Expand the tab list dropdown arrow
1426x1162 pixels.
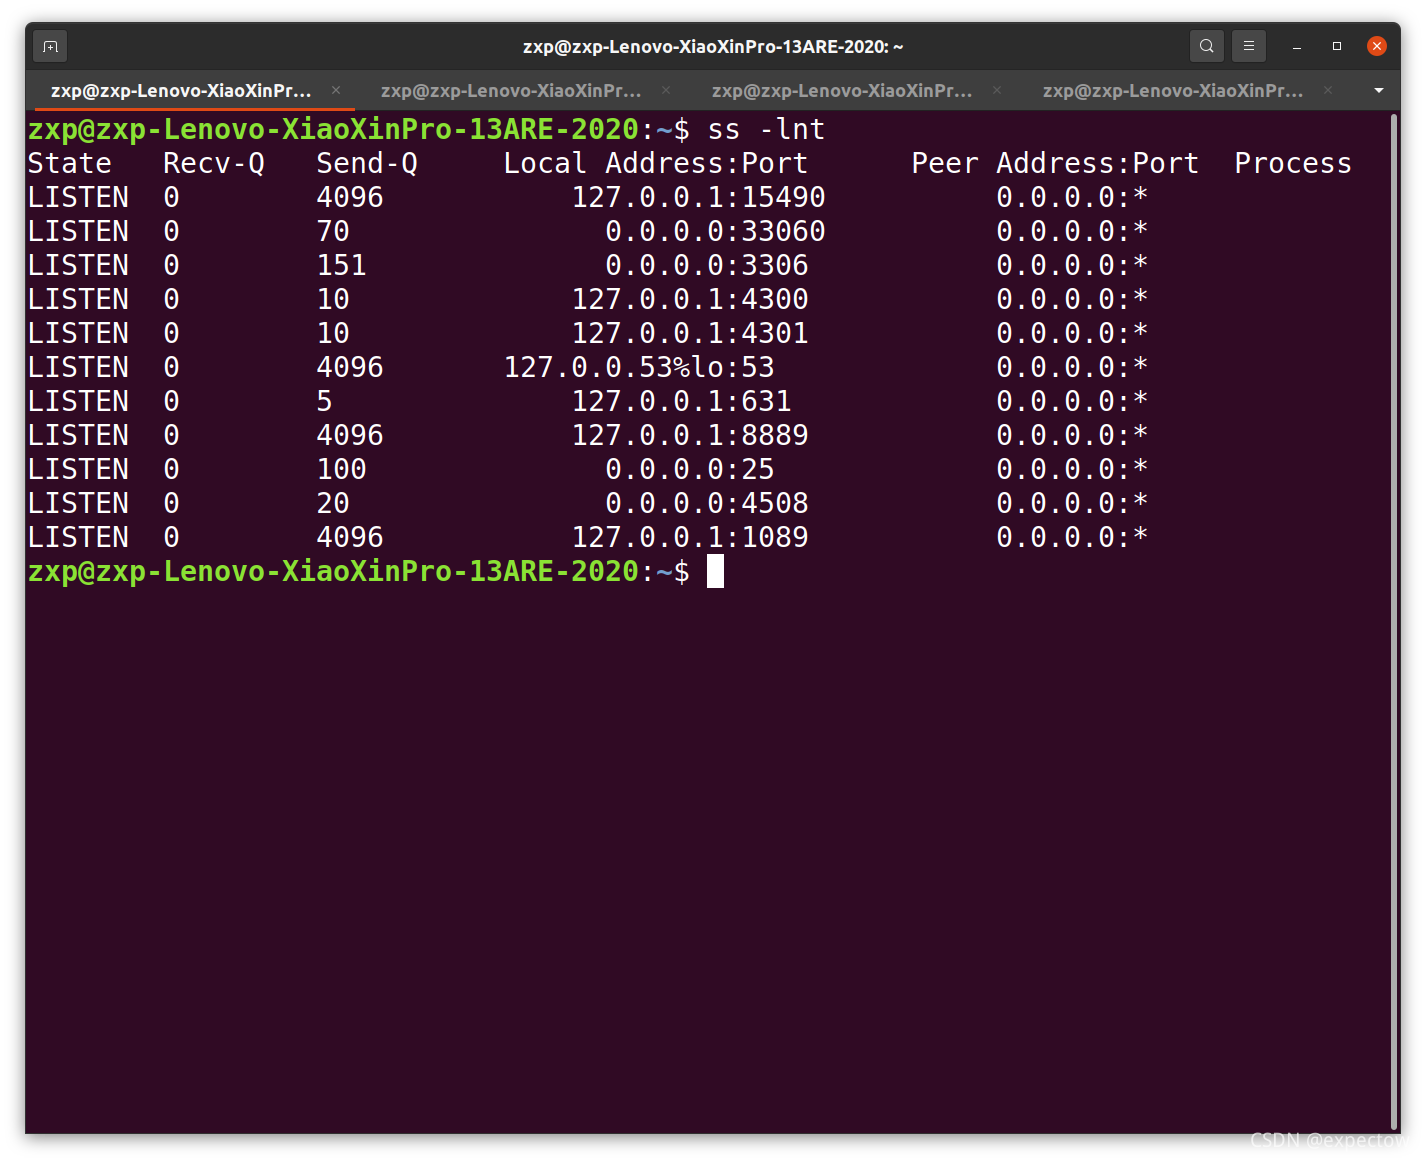click(x=1379, y=90)
